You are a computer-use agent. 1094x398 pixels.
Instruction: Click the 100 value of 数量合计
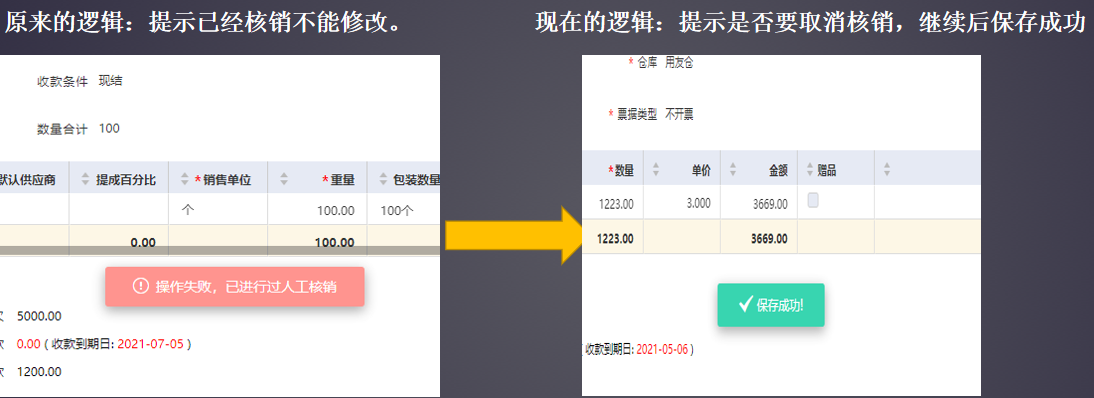(109, 128)
